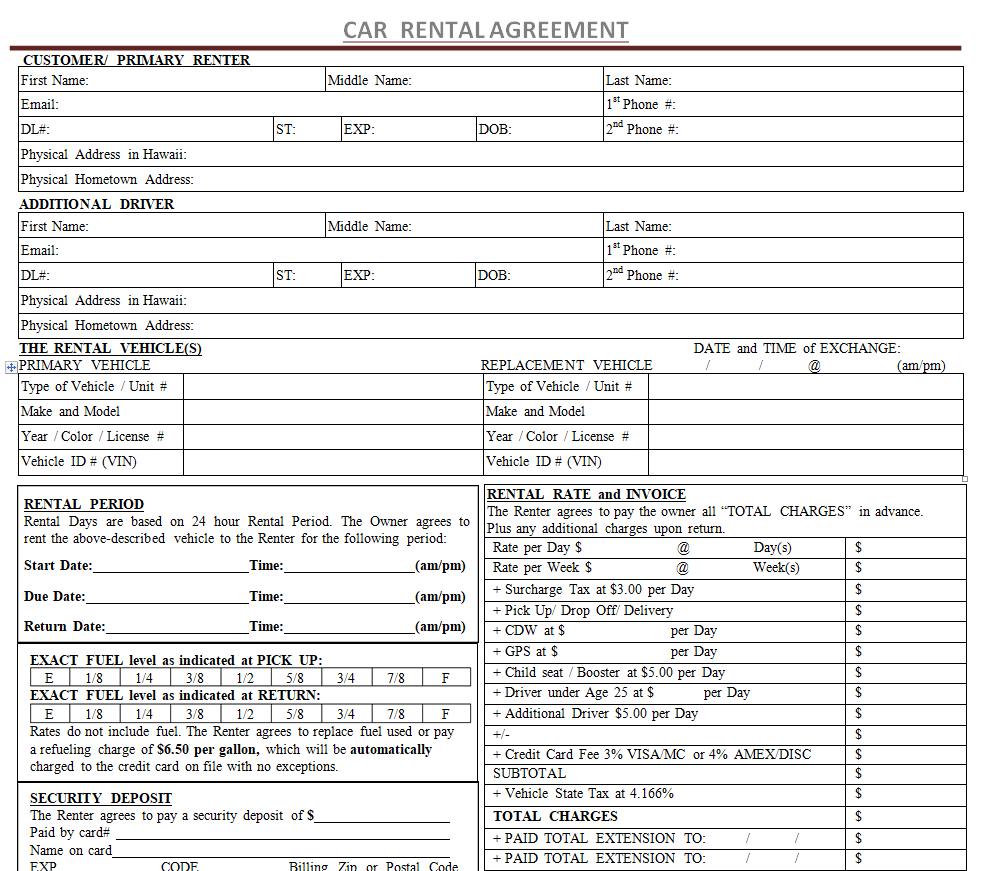Select the SUBTOTAL dollar amount cell
Screen dimensions: 987x871
tap(906, 774)
